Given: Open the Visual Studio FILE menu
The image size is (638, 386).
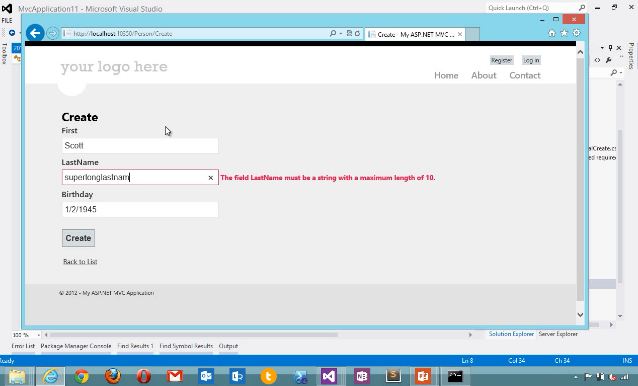Looking at the screenshot, I should click(x=7, y=20).
